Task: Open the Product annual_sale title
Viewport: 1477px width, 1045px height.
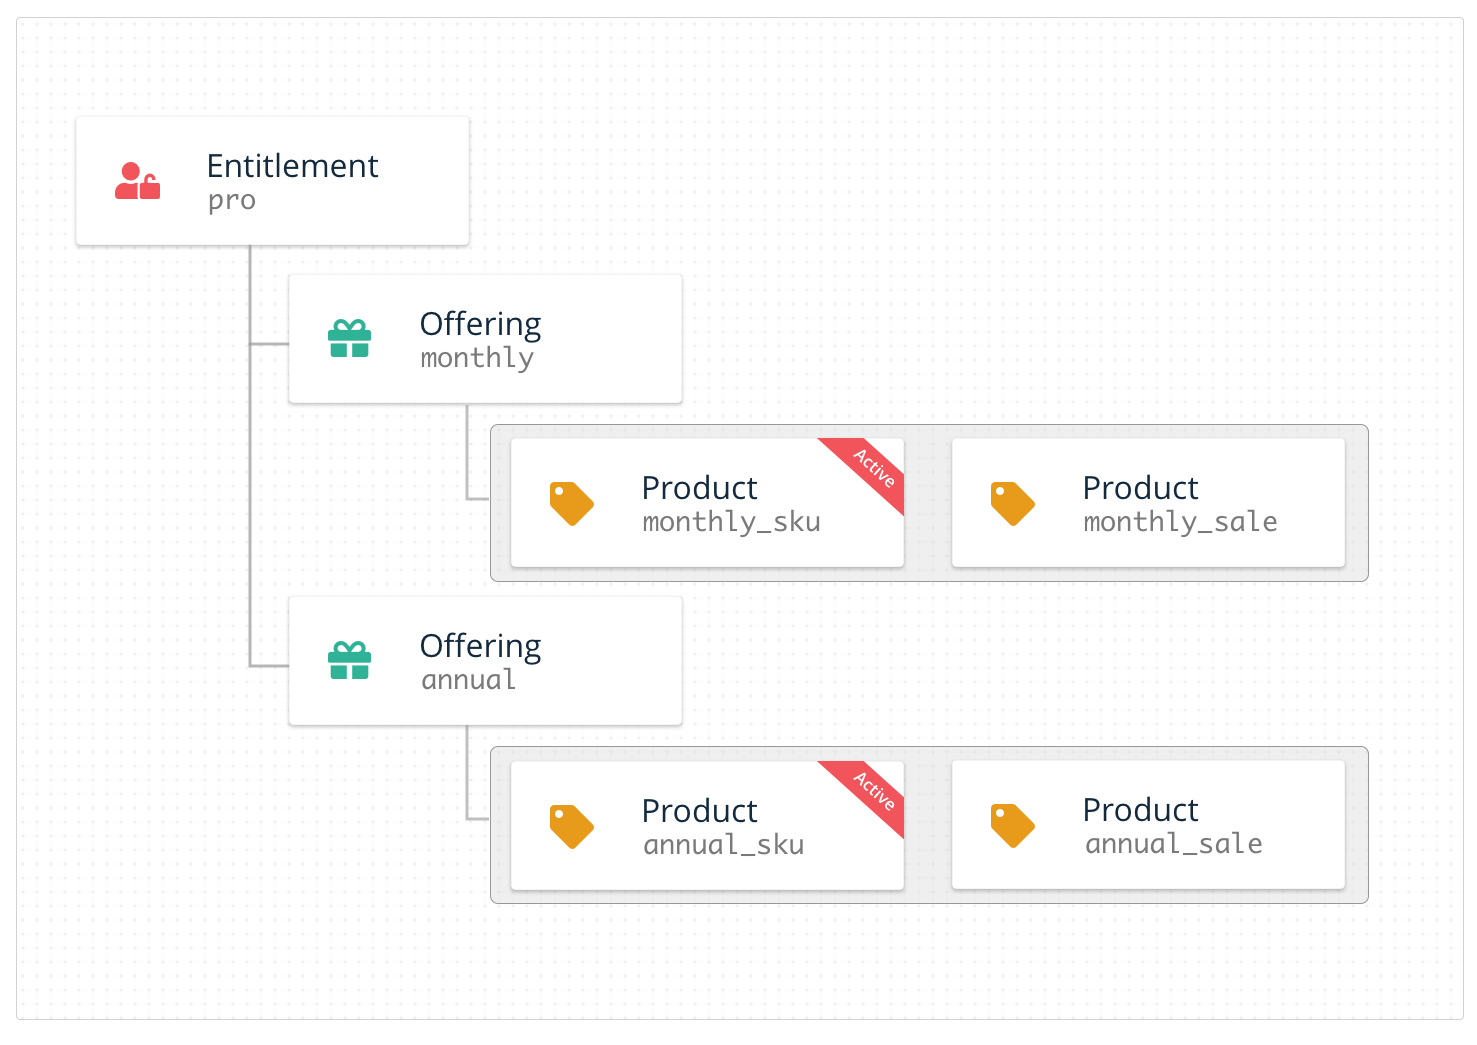Action: tap(1140, 810)
